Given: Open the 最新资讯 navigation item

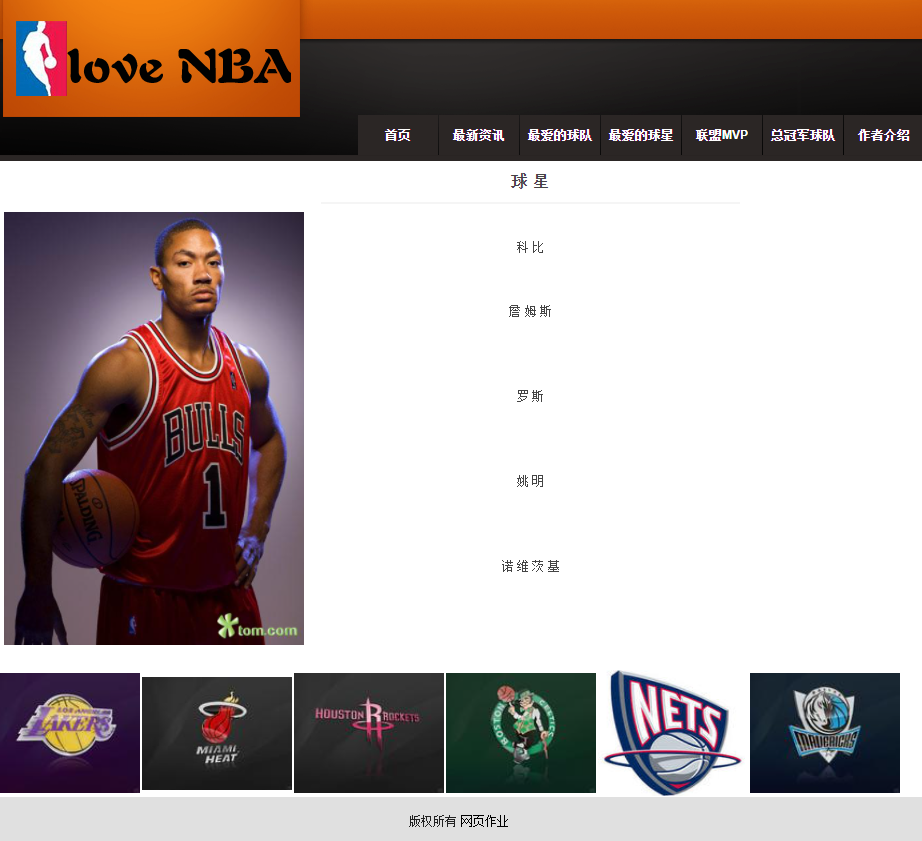Looking at the screenshot, I should [478, 135].
